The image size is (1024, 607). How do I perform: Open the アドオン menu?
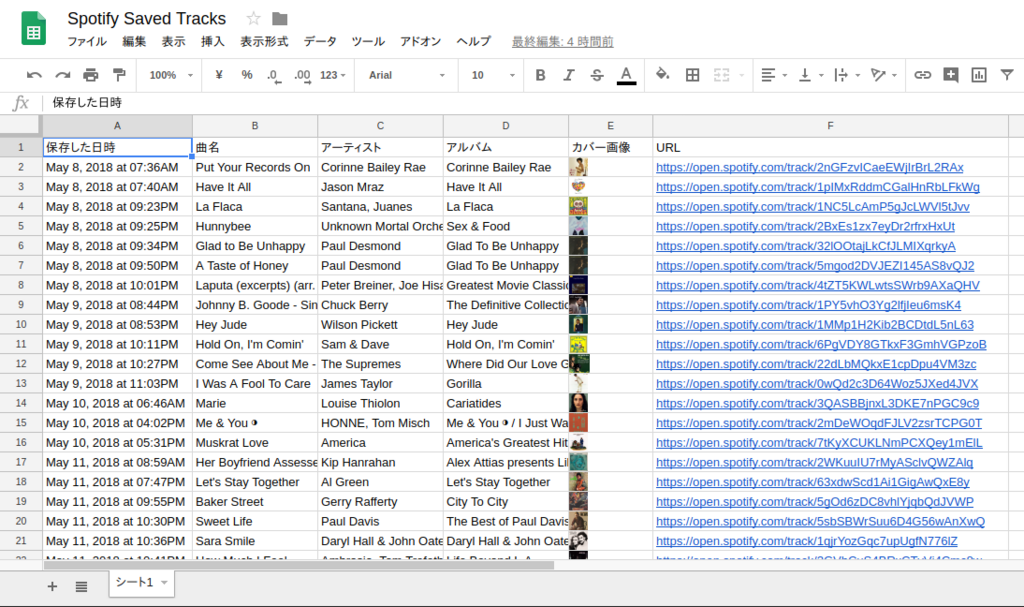point(421,42)
